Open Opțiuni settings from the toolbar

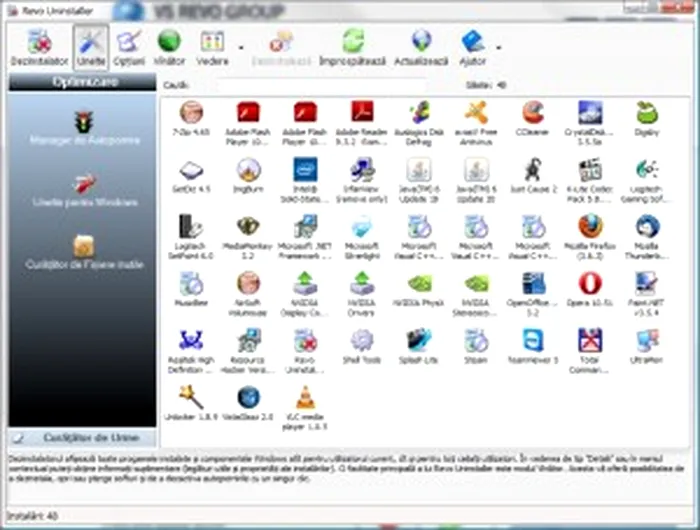click(x=128, y=46)
